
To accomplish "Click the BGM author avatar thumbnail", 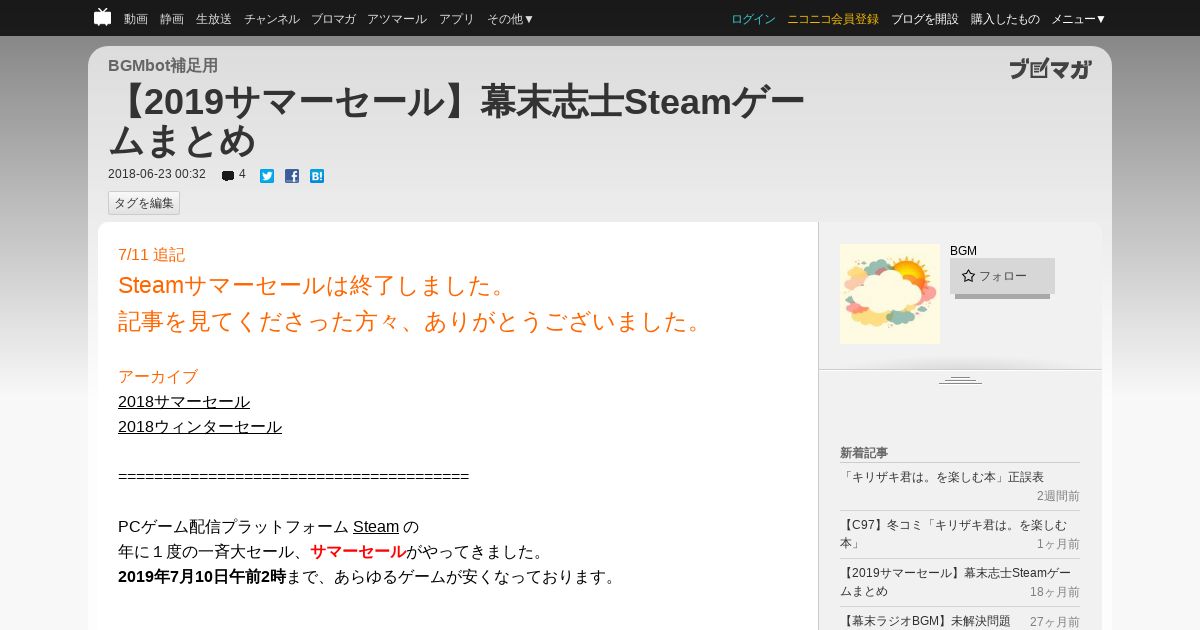I will click(890, 294).
